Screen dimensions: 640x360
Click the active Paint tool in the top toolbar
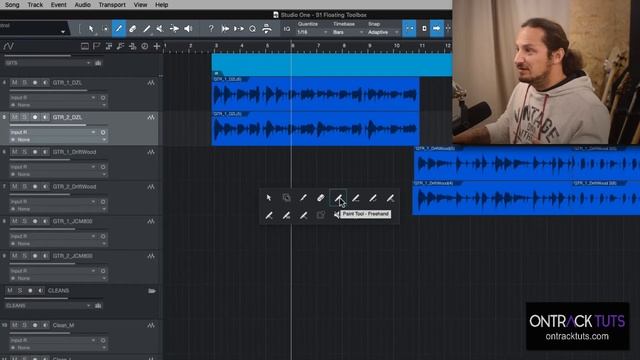tap(119, 29)
